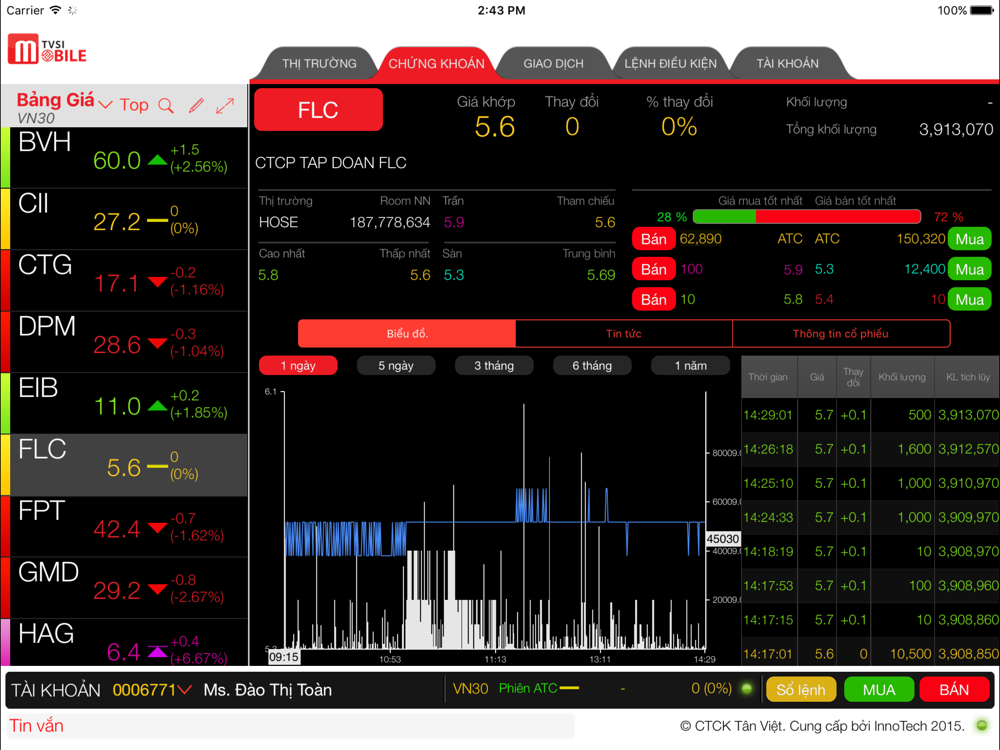Tap the Room NN value 187,778,634
Viewport: 1000px width, 750px height.
tap(390, 223)
